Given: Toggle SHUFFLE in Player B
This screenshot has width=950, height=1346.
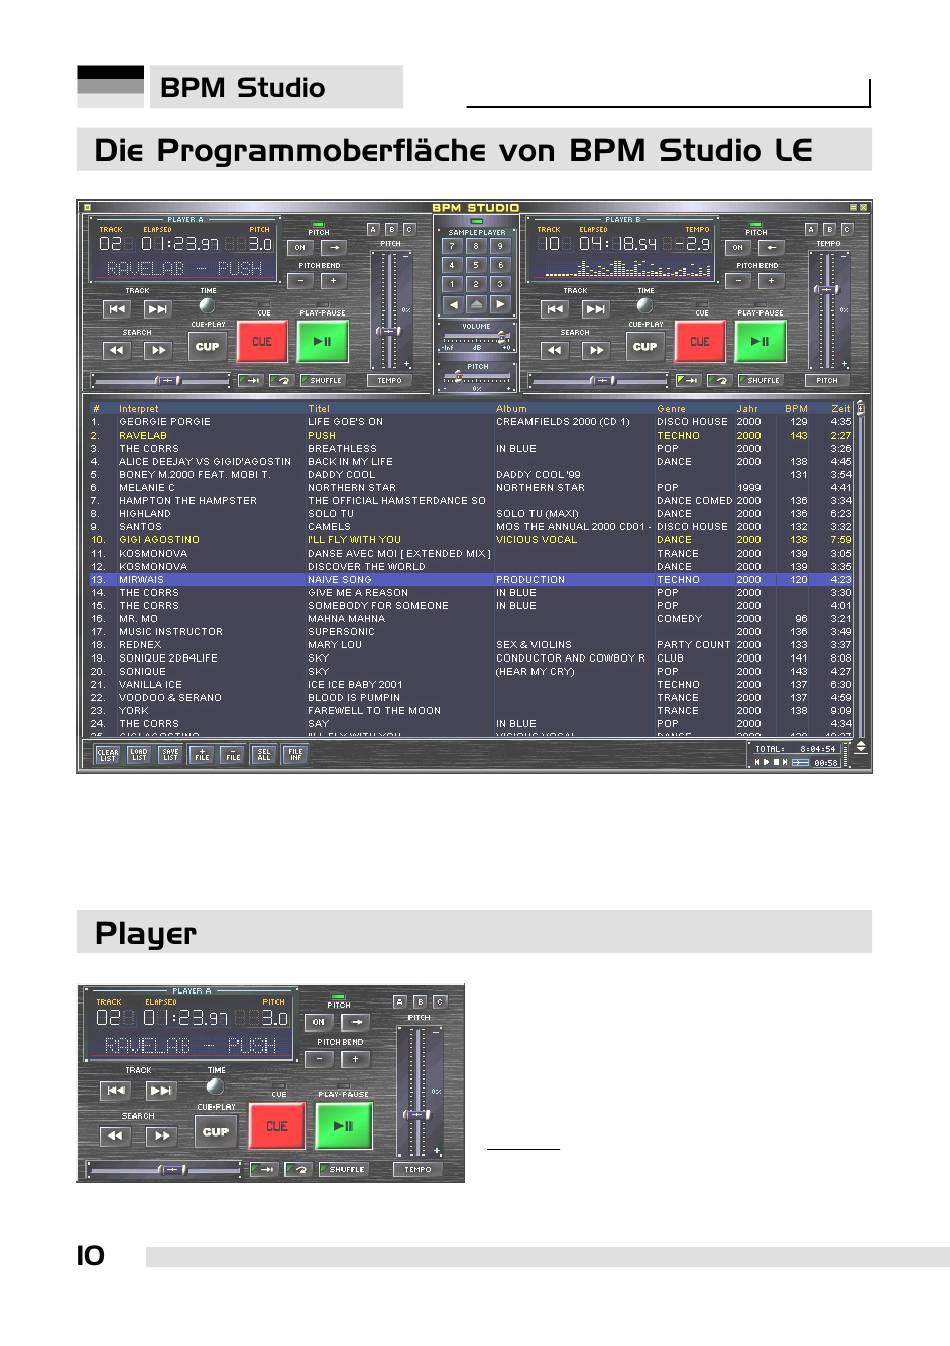Looking at the screenshot, I should [x=759, y=380].
